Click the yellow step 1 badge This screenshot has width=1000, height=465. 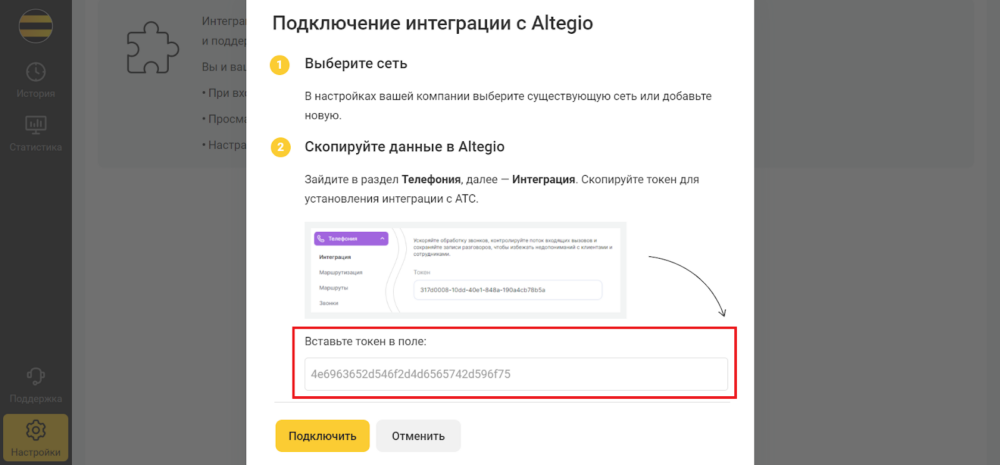279,65
